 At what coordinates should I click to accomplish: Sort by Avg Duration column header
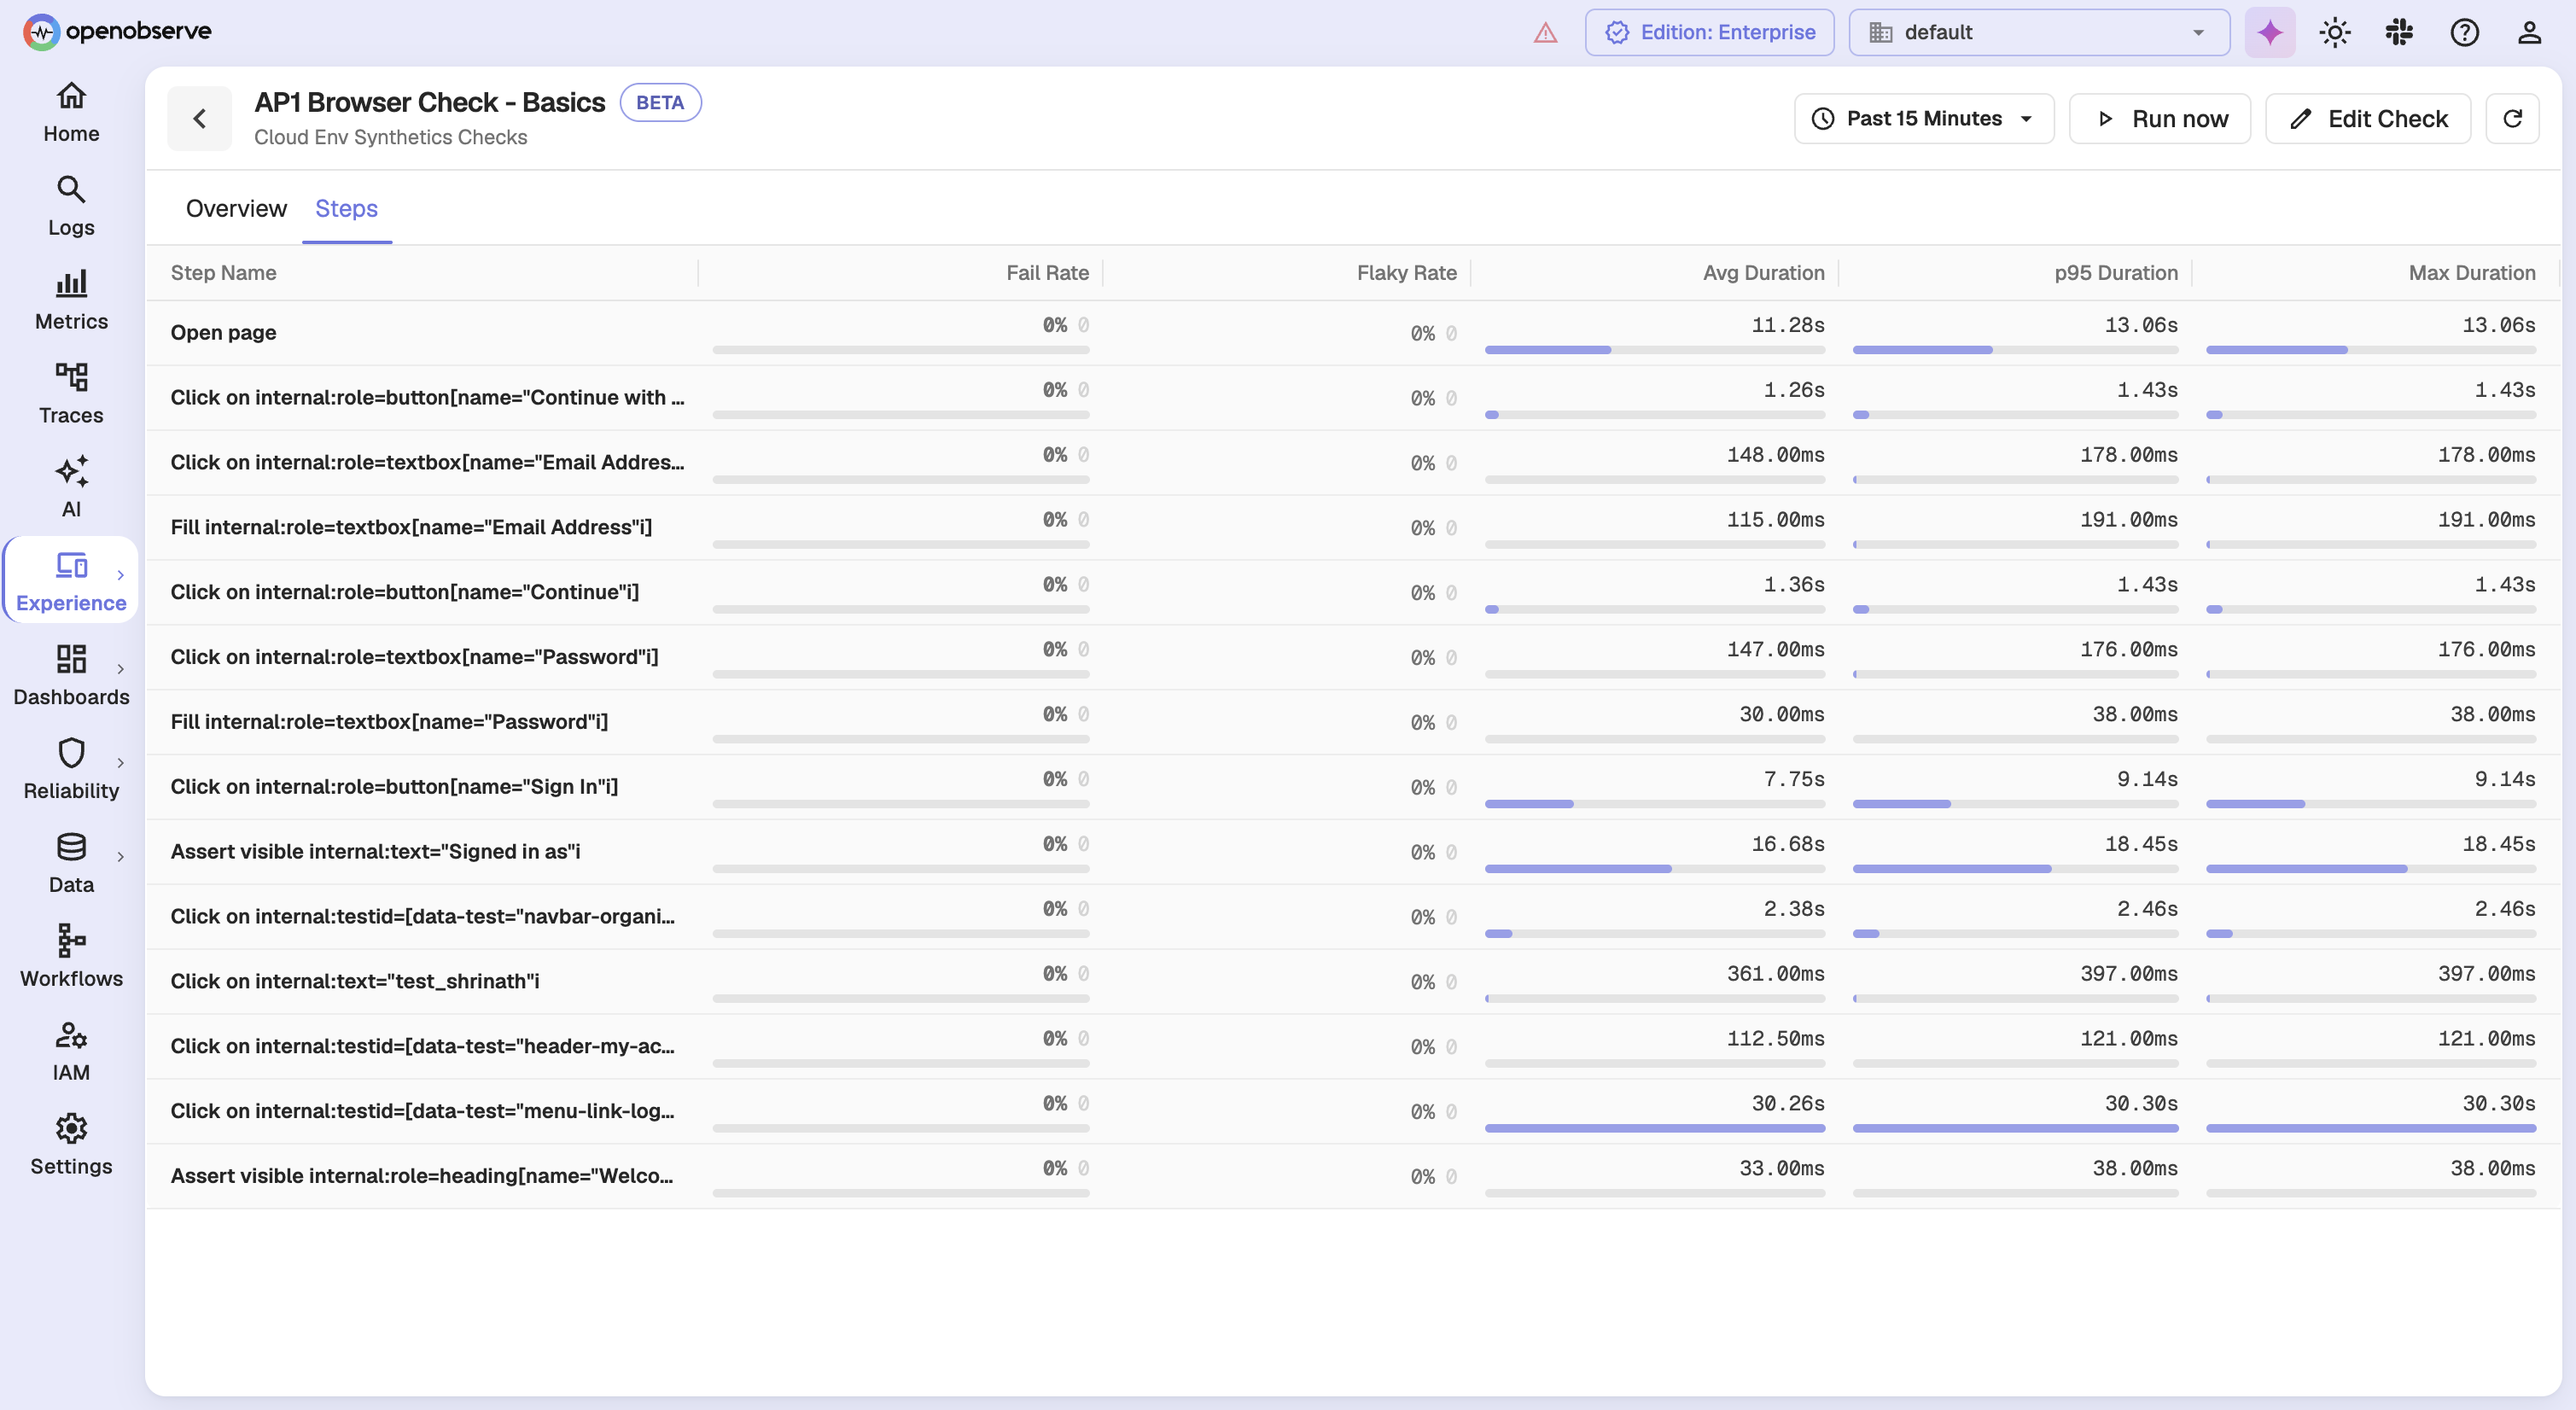[1763, 273]
